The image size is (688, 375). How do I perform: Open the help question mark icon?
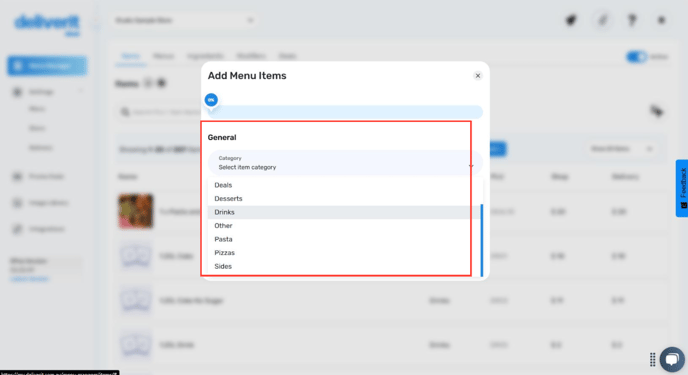tap(632, 20)
